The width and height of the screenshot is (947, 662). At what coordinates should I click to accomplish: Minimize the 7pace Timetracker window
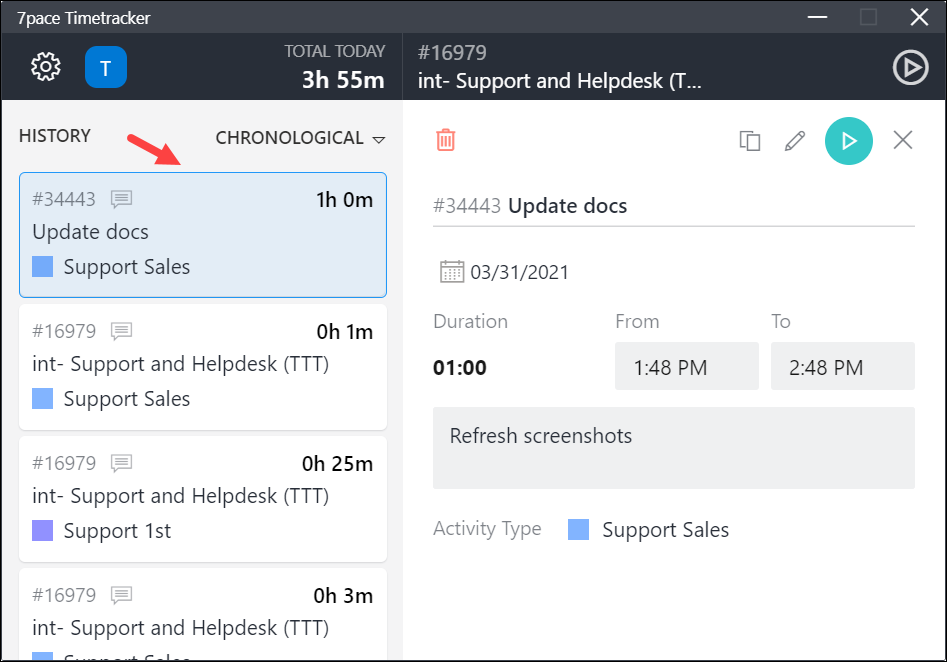tap(817, 17)
